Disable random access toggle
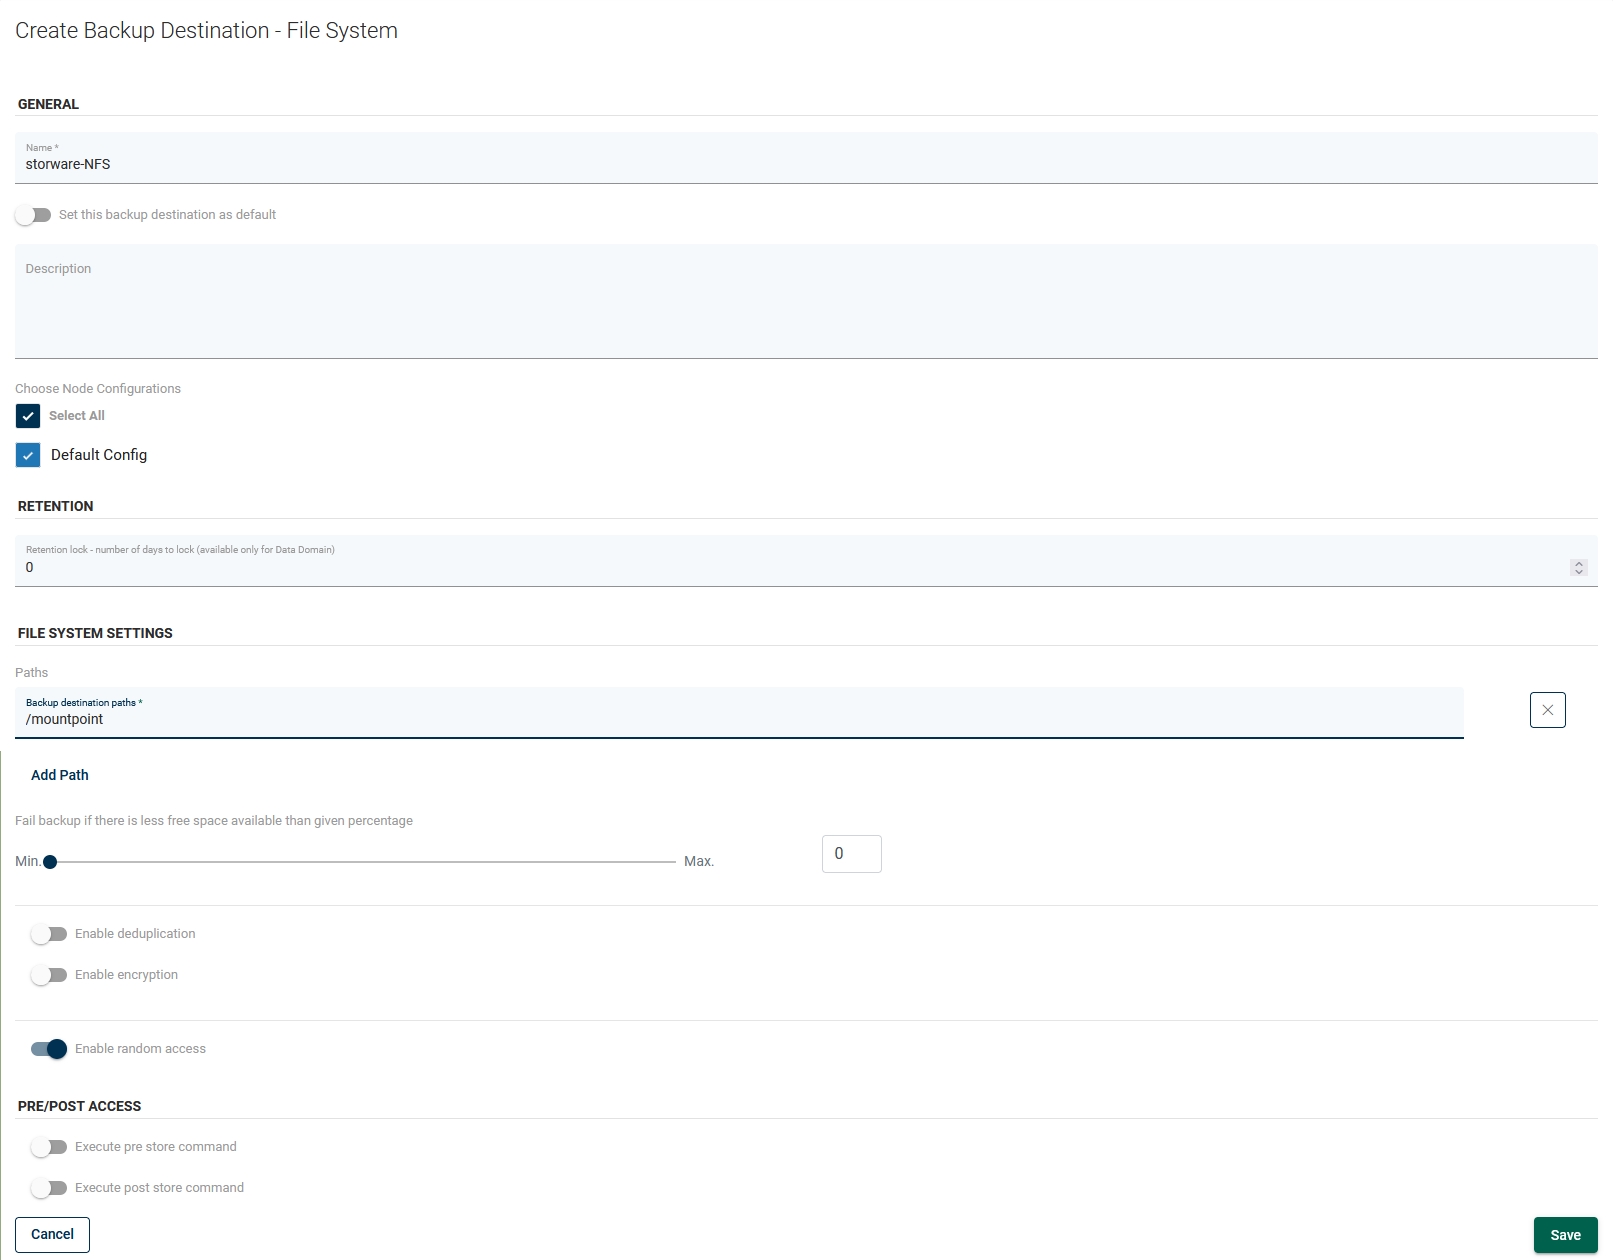This screenshot has width=1613, height=1260. pyautogui.click(x=49, y=1049)
